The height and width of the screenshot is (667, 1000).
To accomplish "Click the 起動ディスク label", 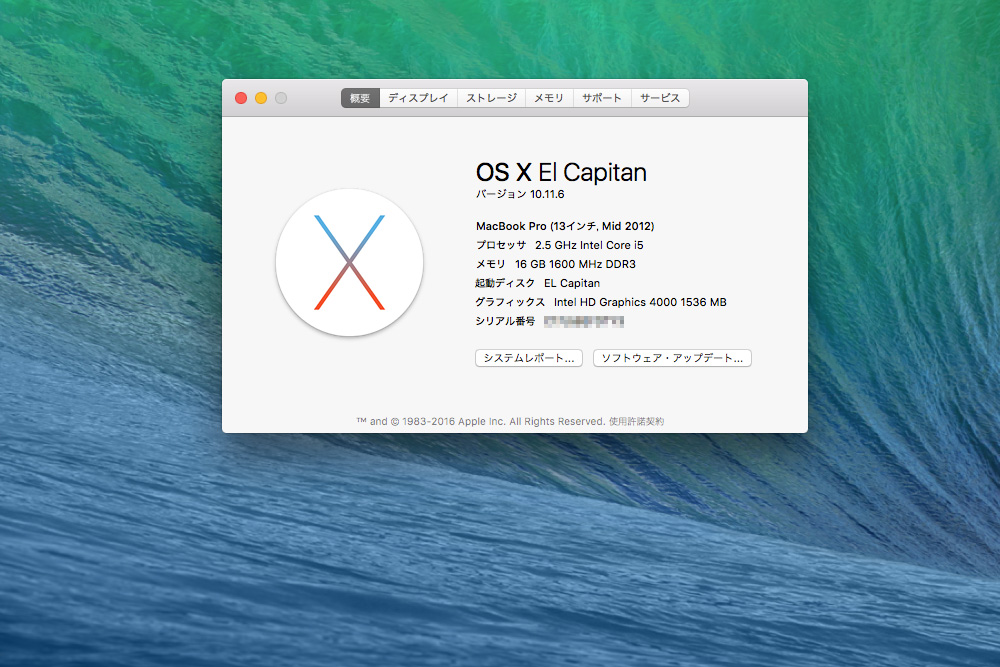I will [x=505, y=284].
